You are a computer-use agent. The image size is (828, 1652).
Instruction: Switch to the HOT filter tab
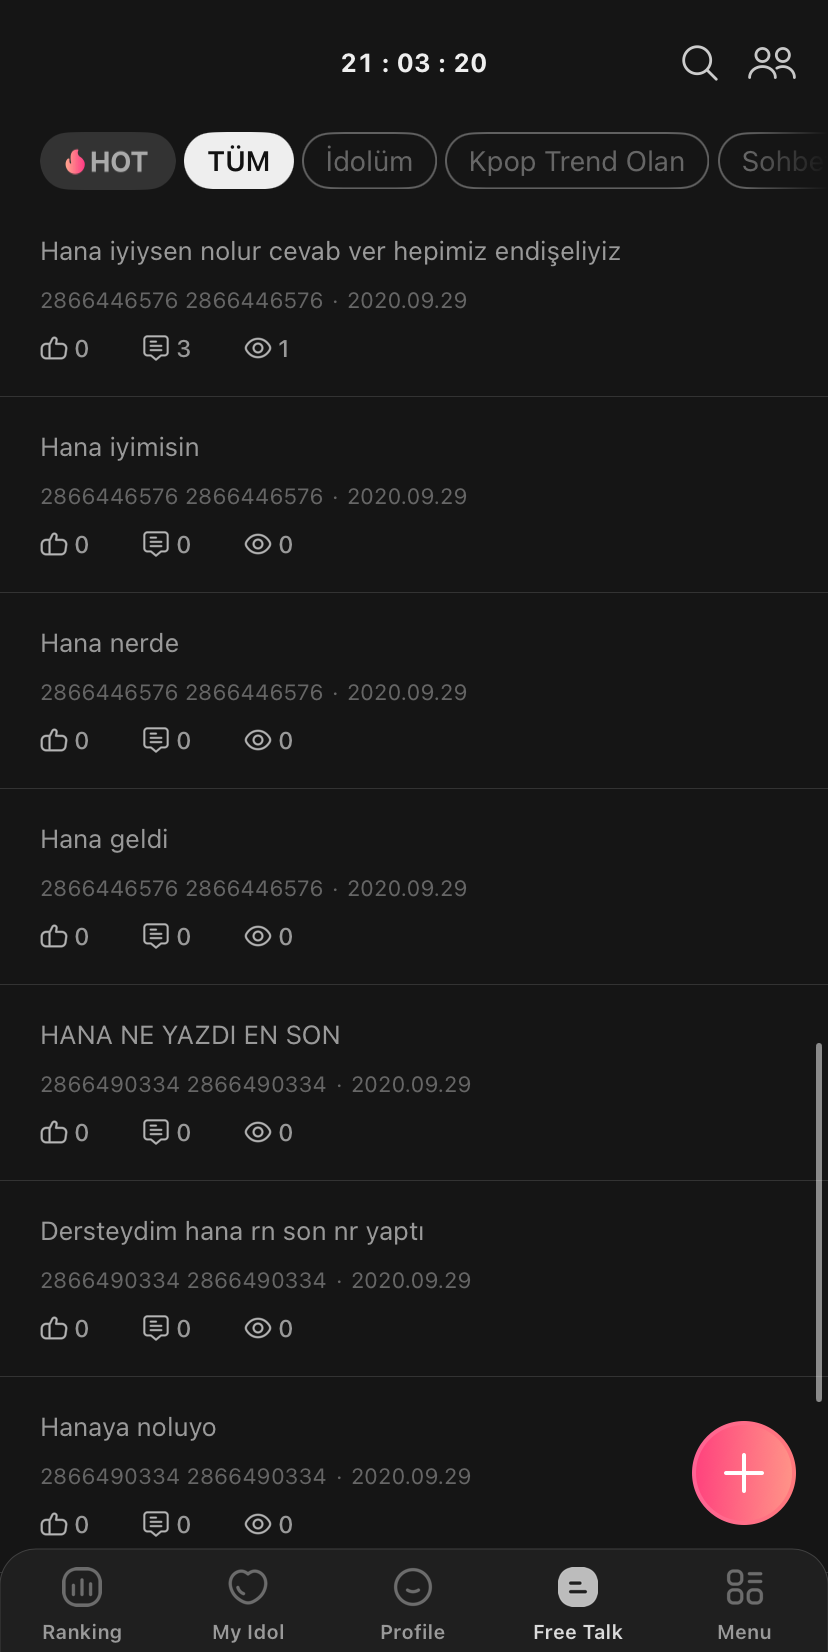tap(108, 161)
